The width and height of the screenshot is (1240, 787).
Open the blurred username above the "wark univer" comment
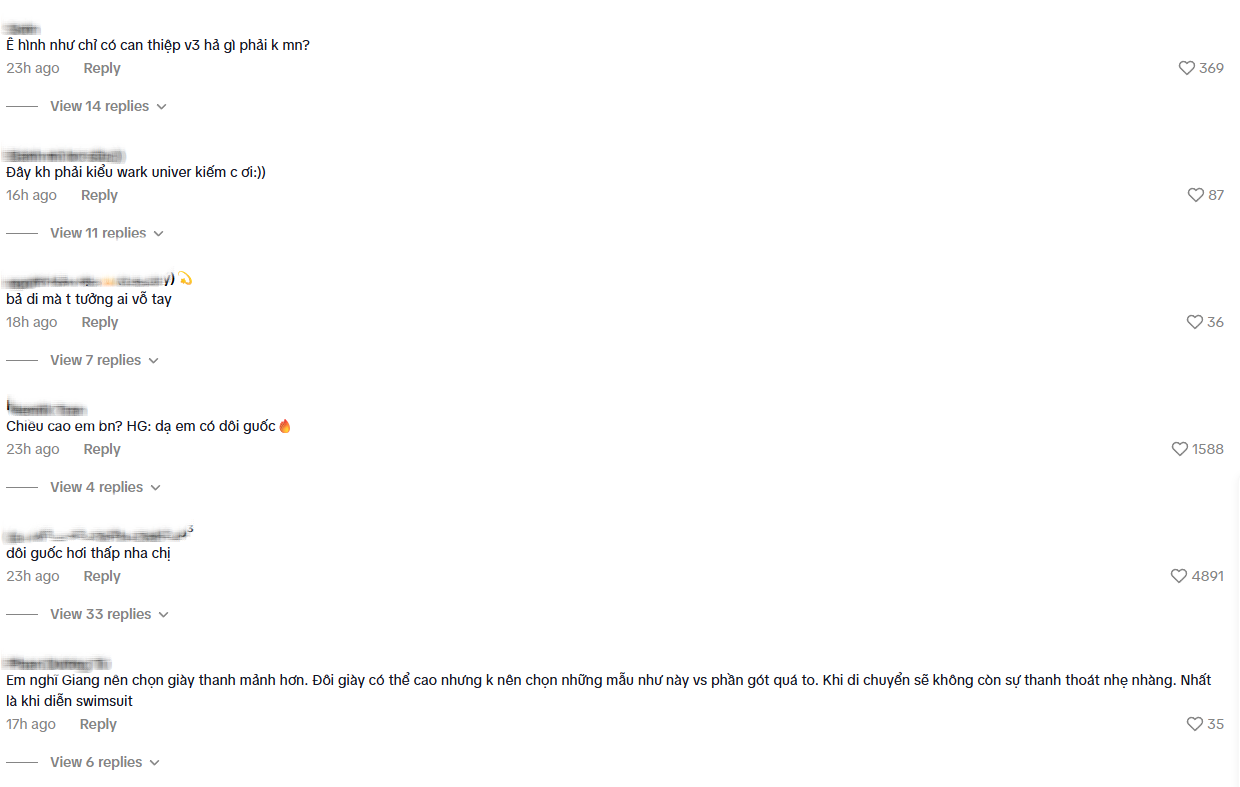point(64,156)
